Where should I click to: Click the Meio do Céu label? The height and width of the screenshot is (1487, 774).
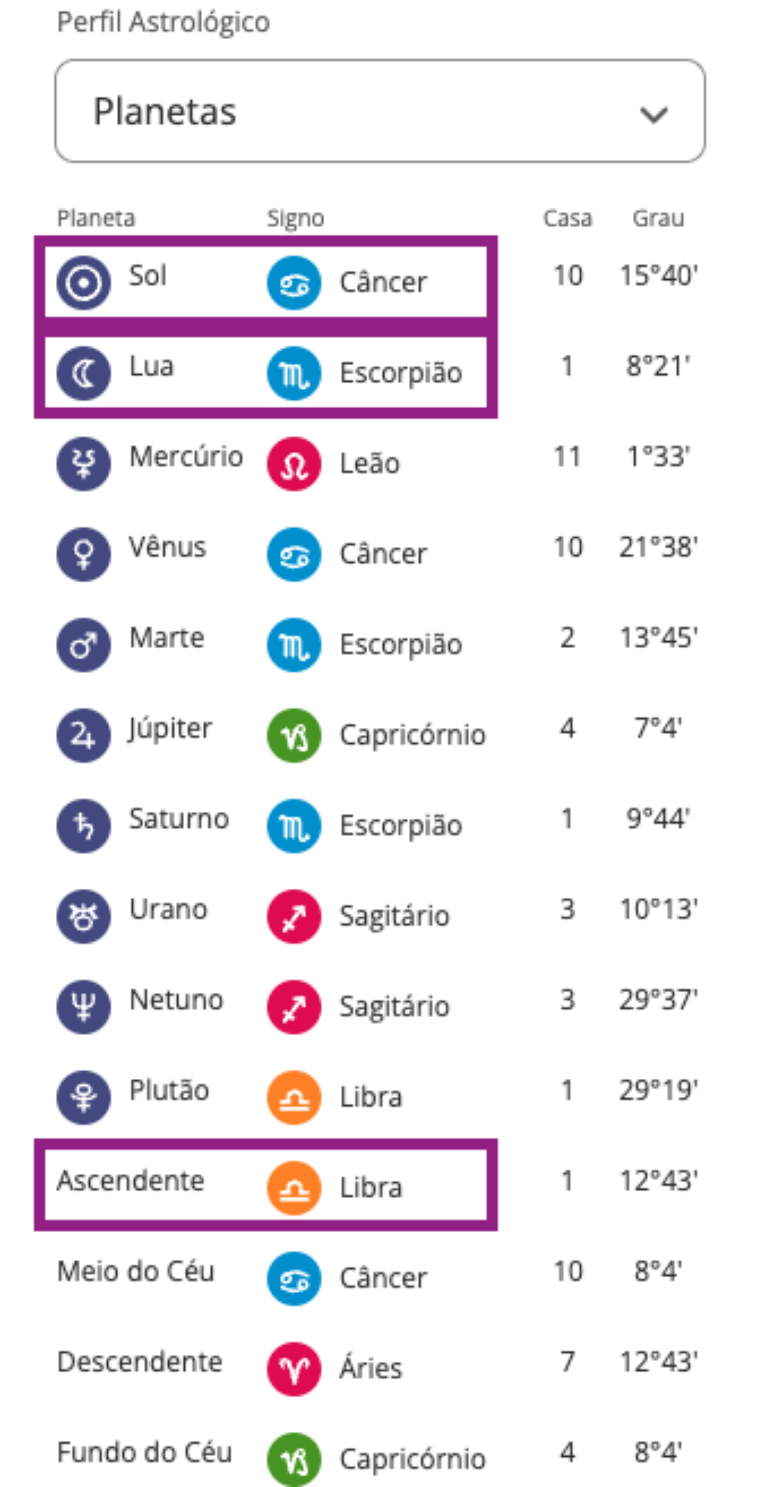[135, 1272]
